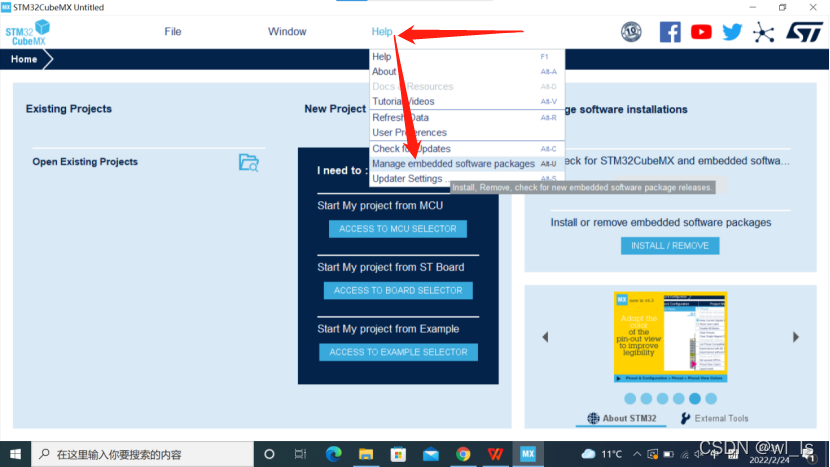
Task: Click the battery icon in system tray
Action: (668, 454)
